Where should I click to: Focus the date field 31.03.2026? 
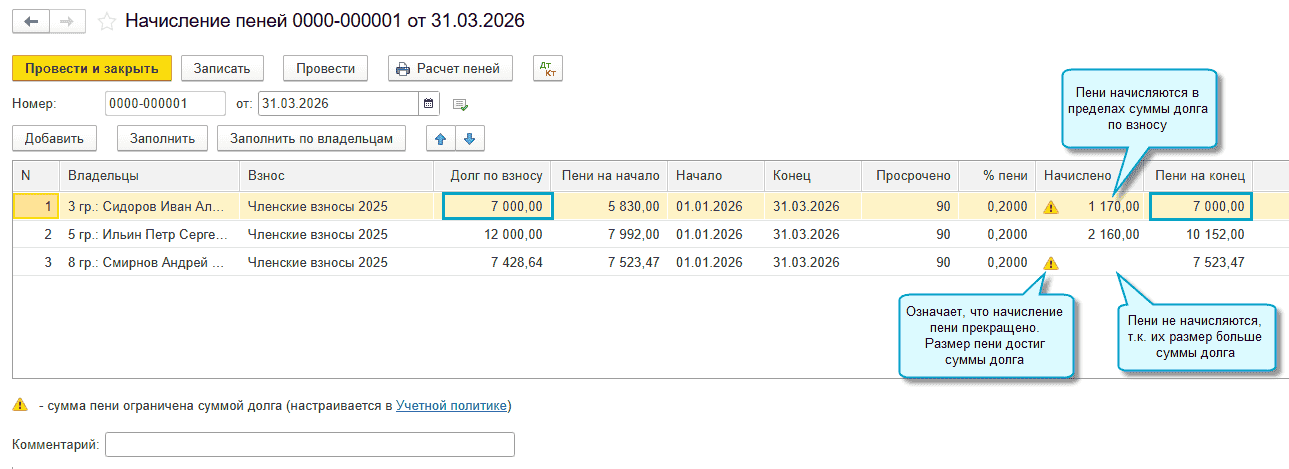tap(338, 103)
